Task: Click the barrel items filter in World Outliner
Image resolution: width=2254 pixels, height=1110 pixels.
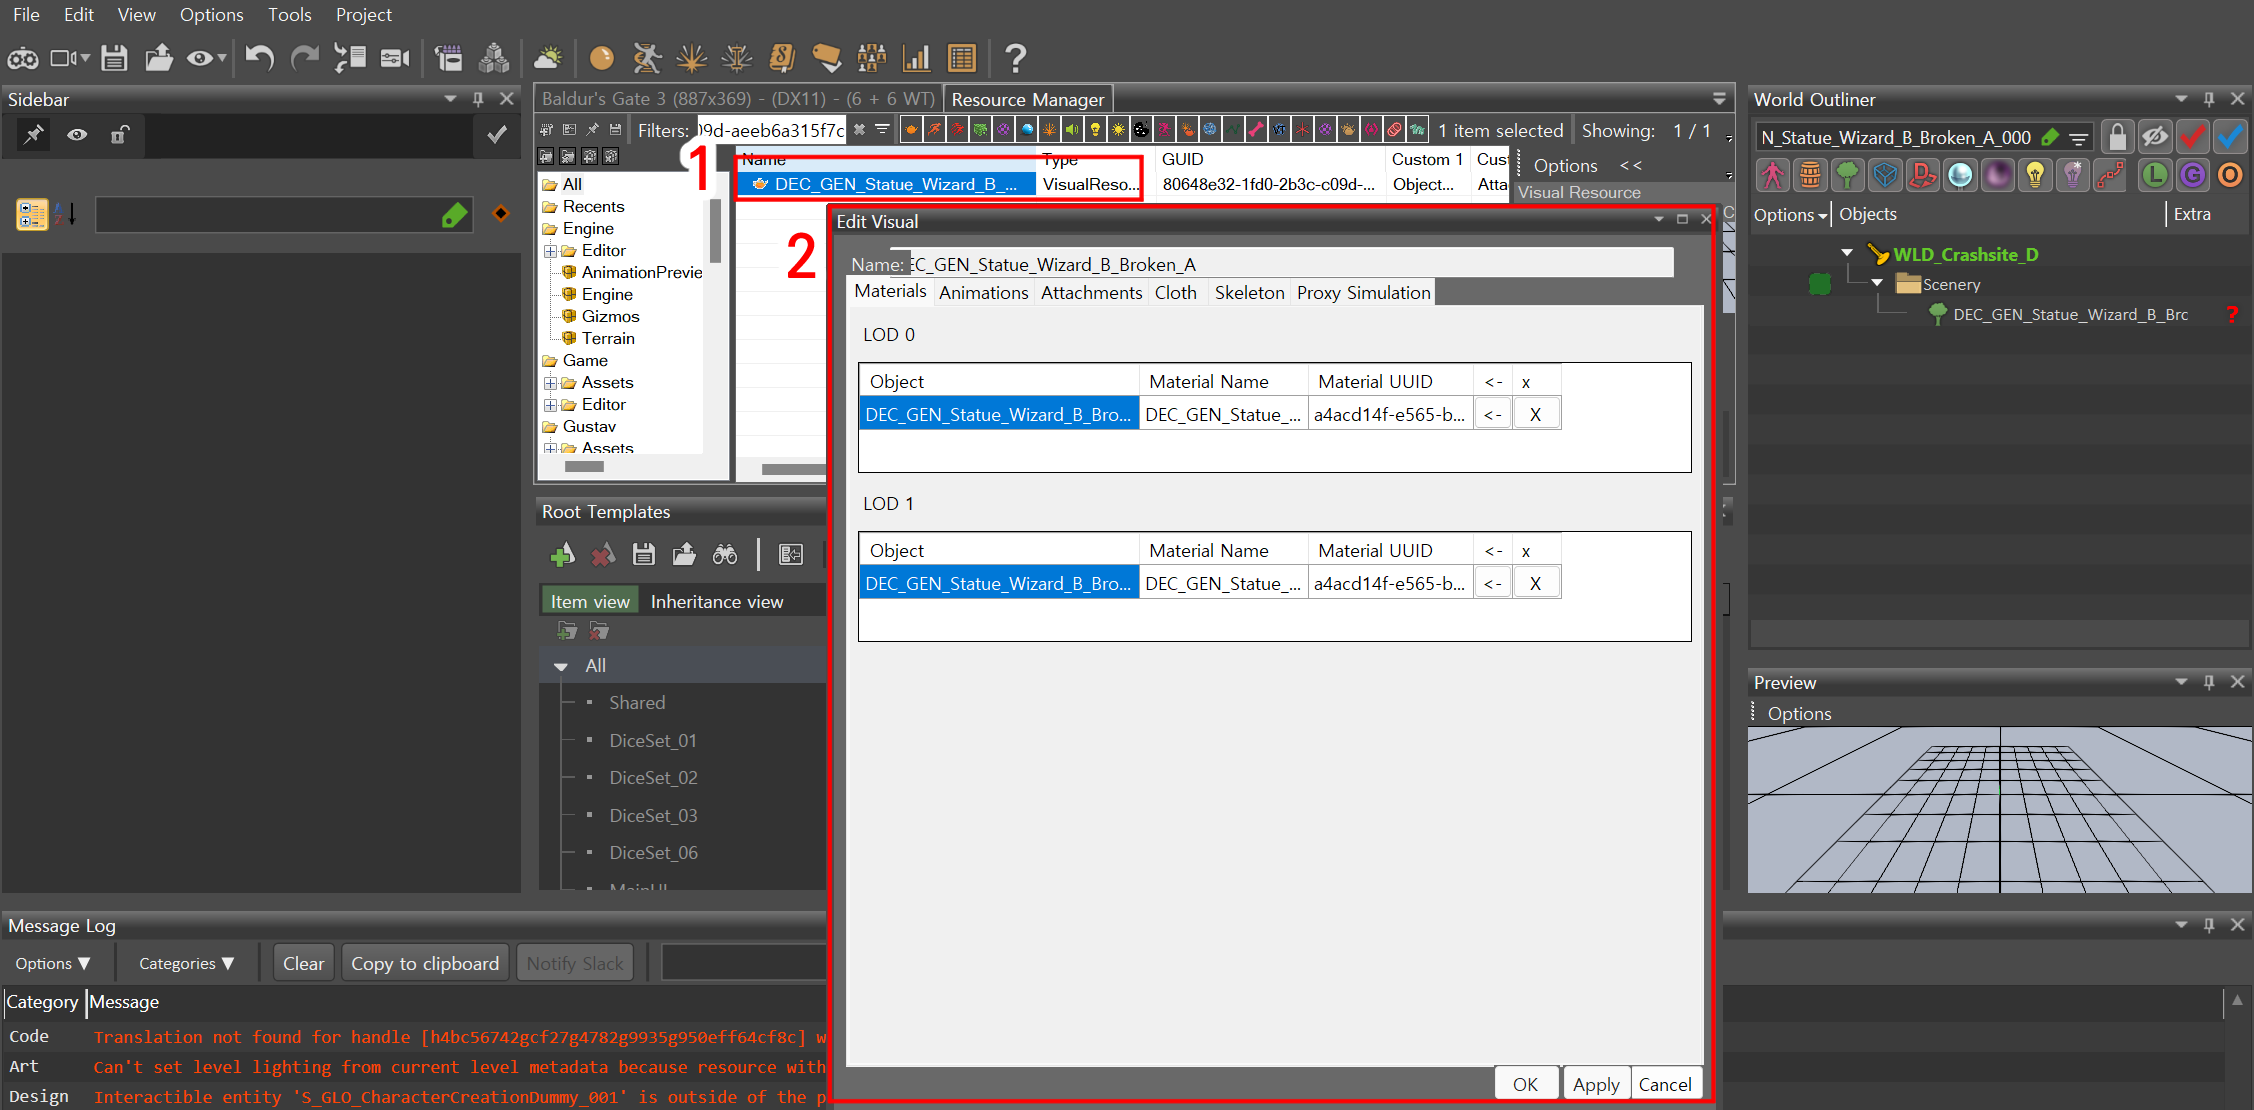Action: 1810,176
